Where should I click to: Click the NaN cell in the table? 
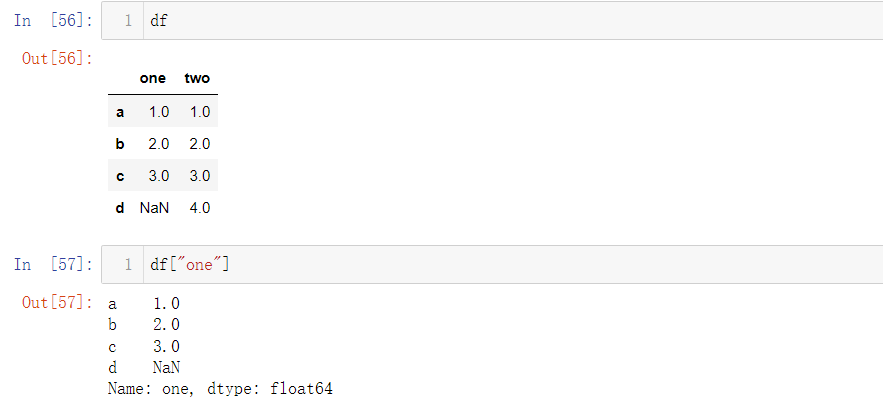[154, 208]
